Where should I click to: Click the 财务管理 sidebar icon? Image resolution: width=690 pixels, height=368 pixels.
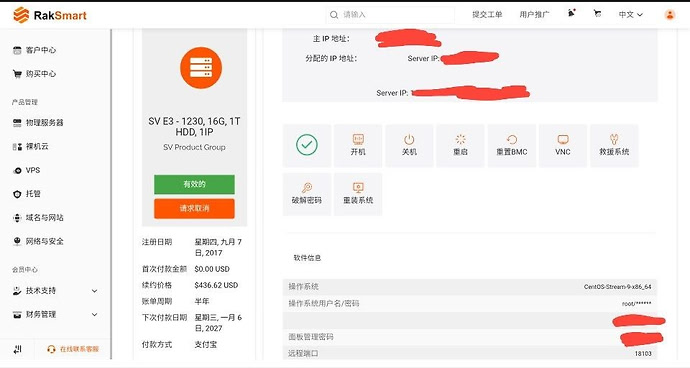point(17,315)
